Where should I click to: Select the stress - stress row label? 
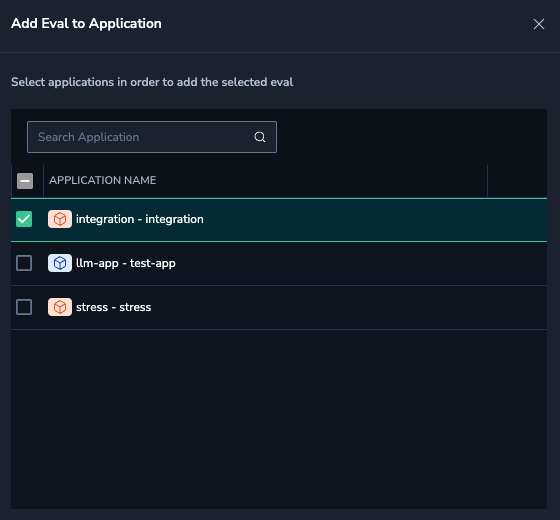point(114,307)
